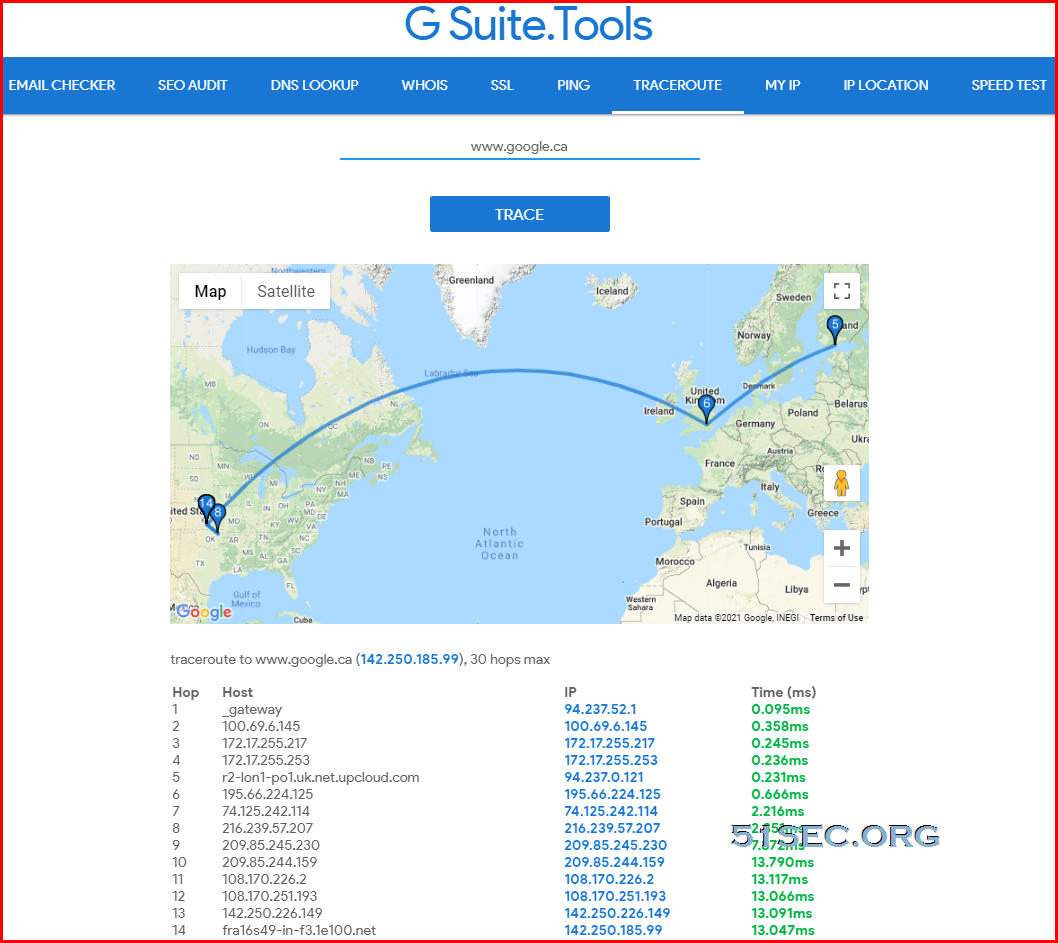Open the Email Checker tab

(x=62, y=86)
